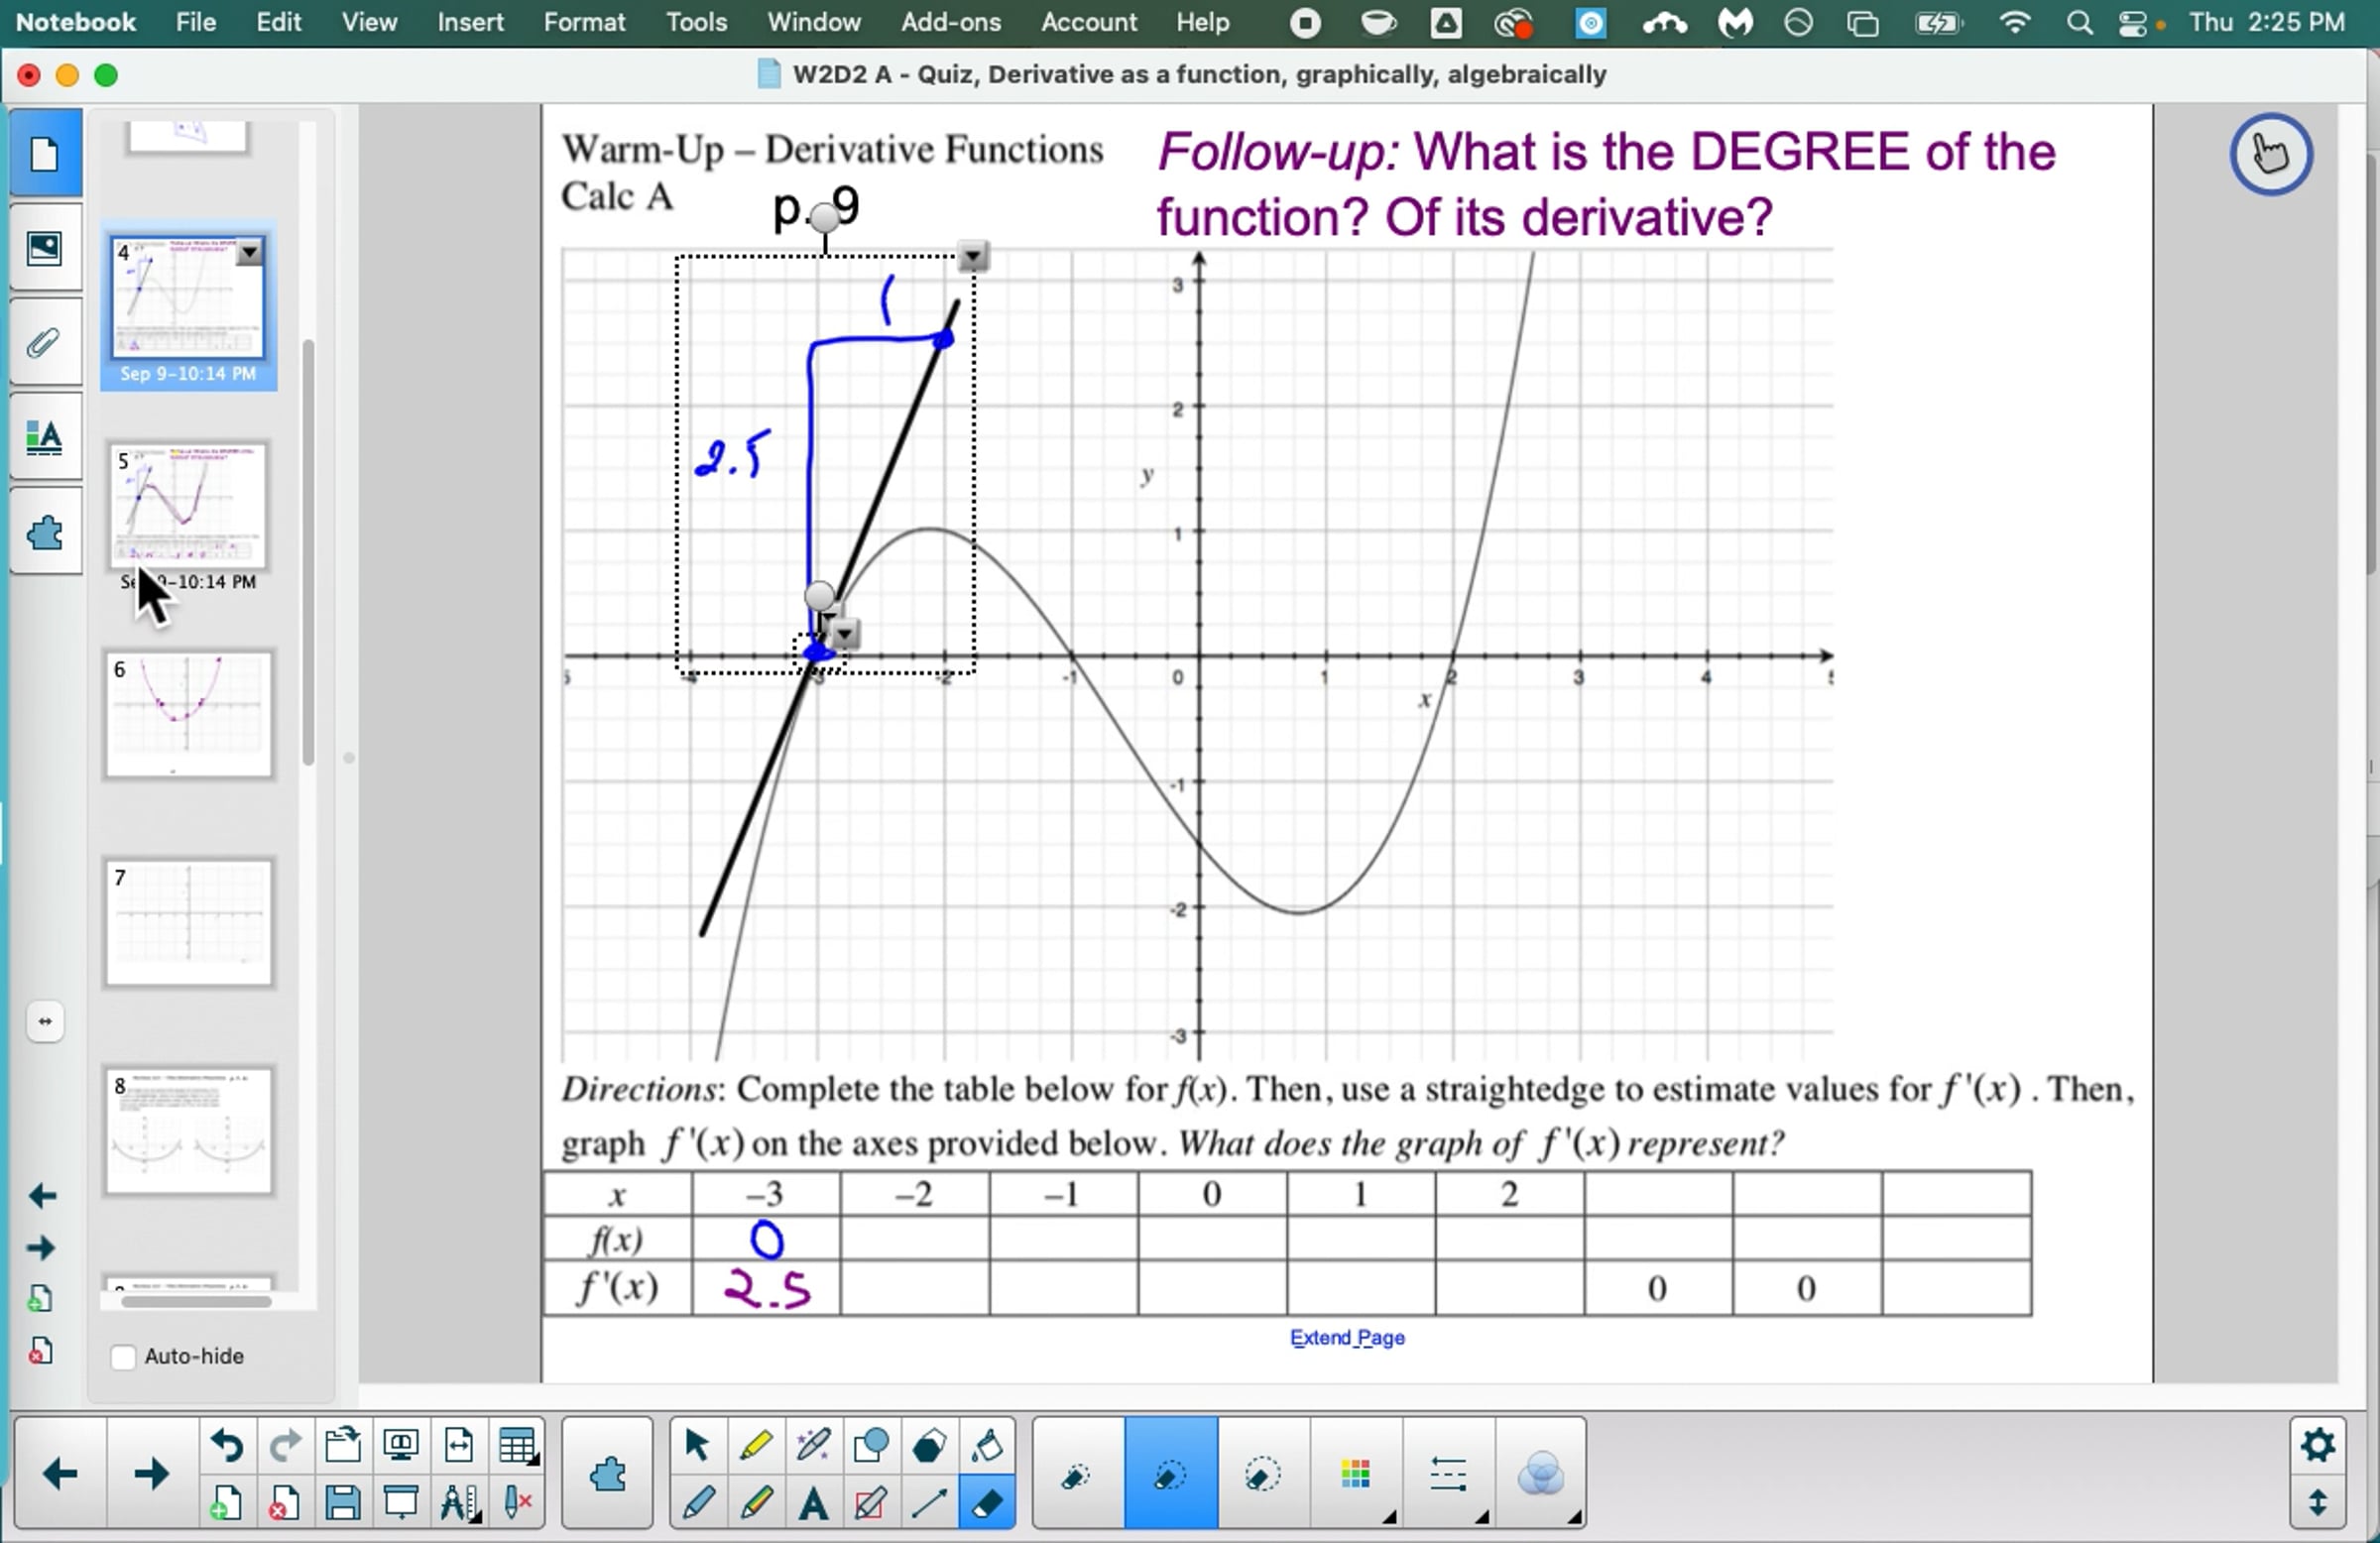This screenshot has width=2380, height=1543.
Task: Click the Extend Page link
Action: pos(1346,1337)
